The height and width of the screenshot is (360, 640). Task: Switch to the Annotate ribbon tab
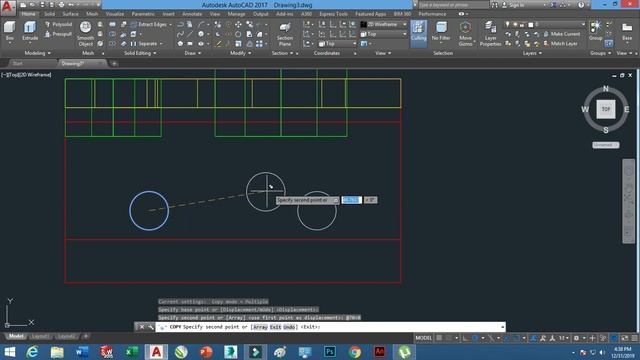click(x=192, y=14)
